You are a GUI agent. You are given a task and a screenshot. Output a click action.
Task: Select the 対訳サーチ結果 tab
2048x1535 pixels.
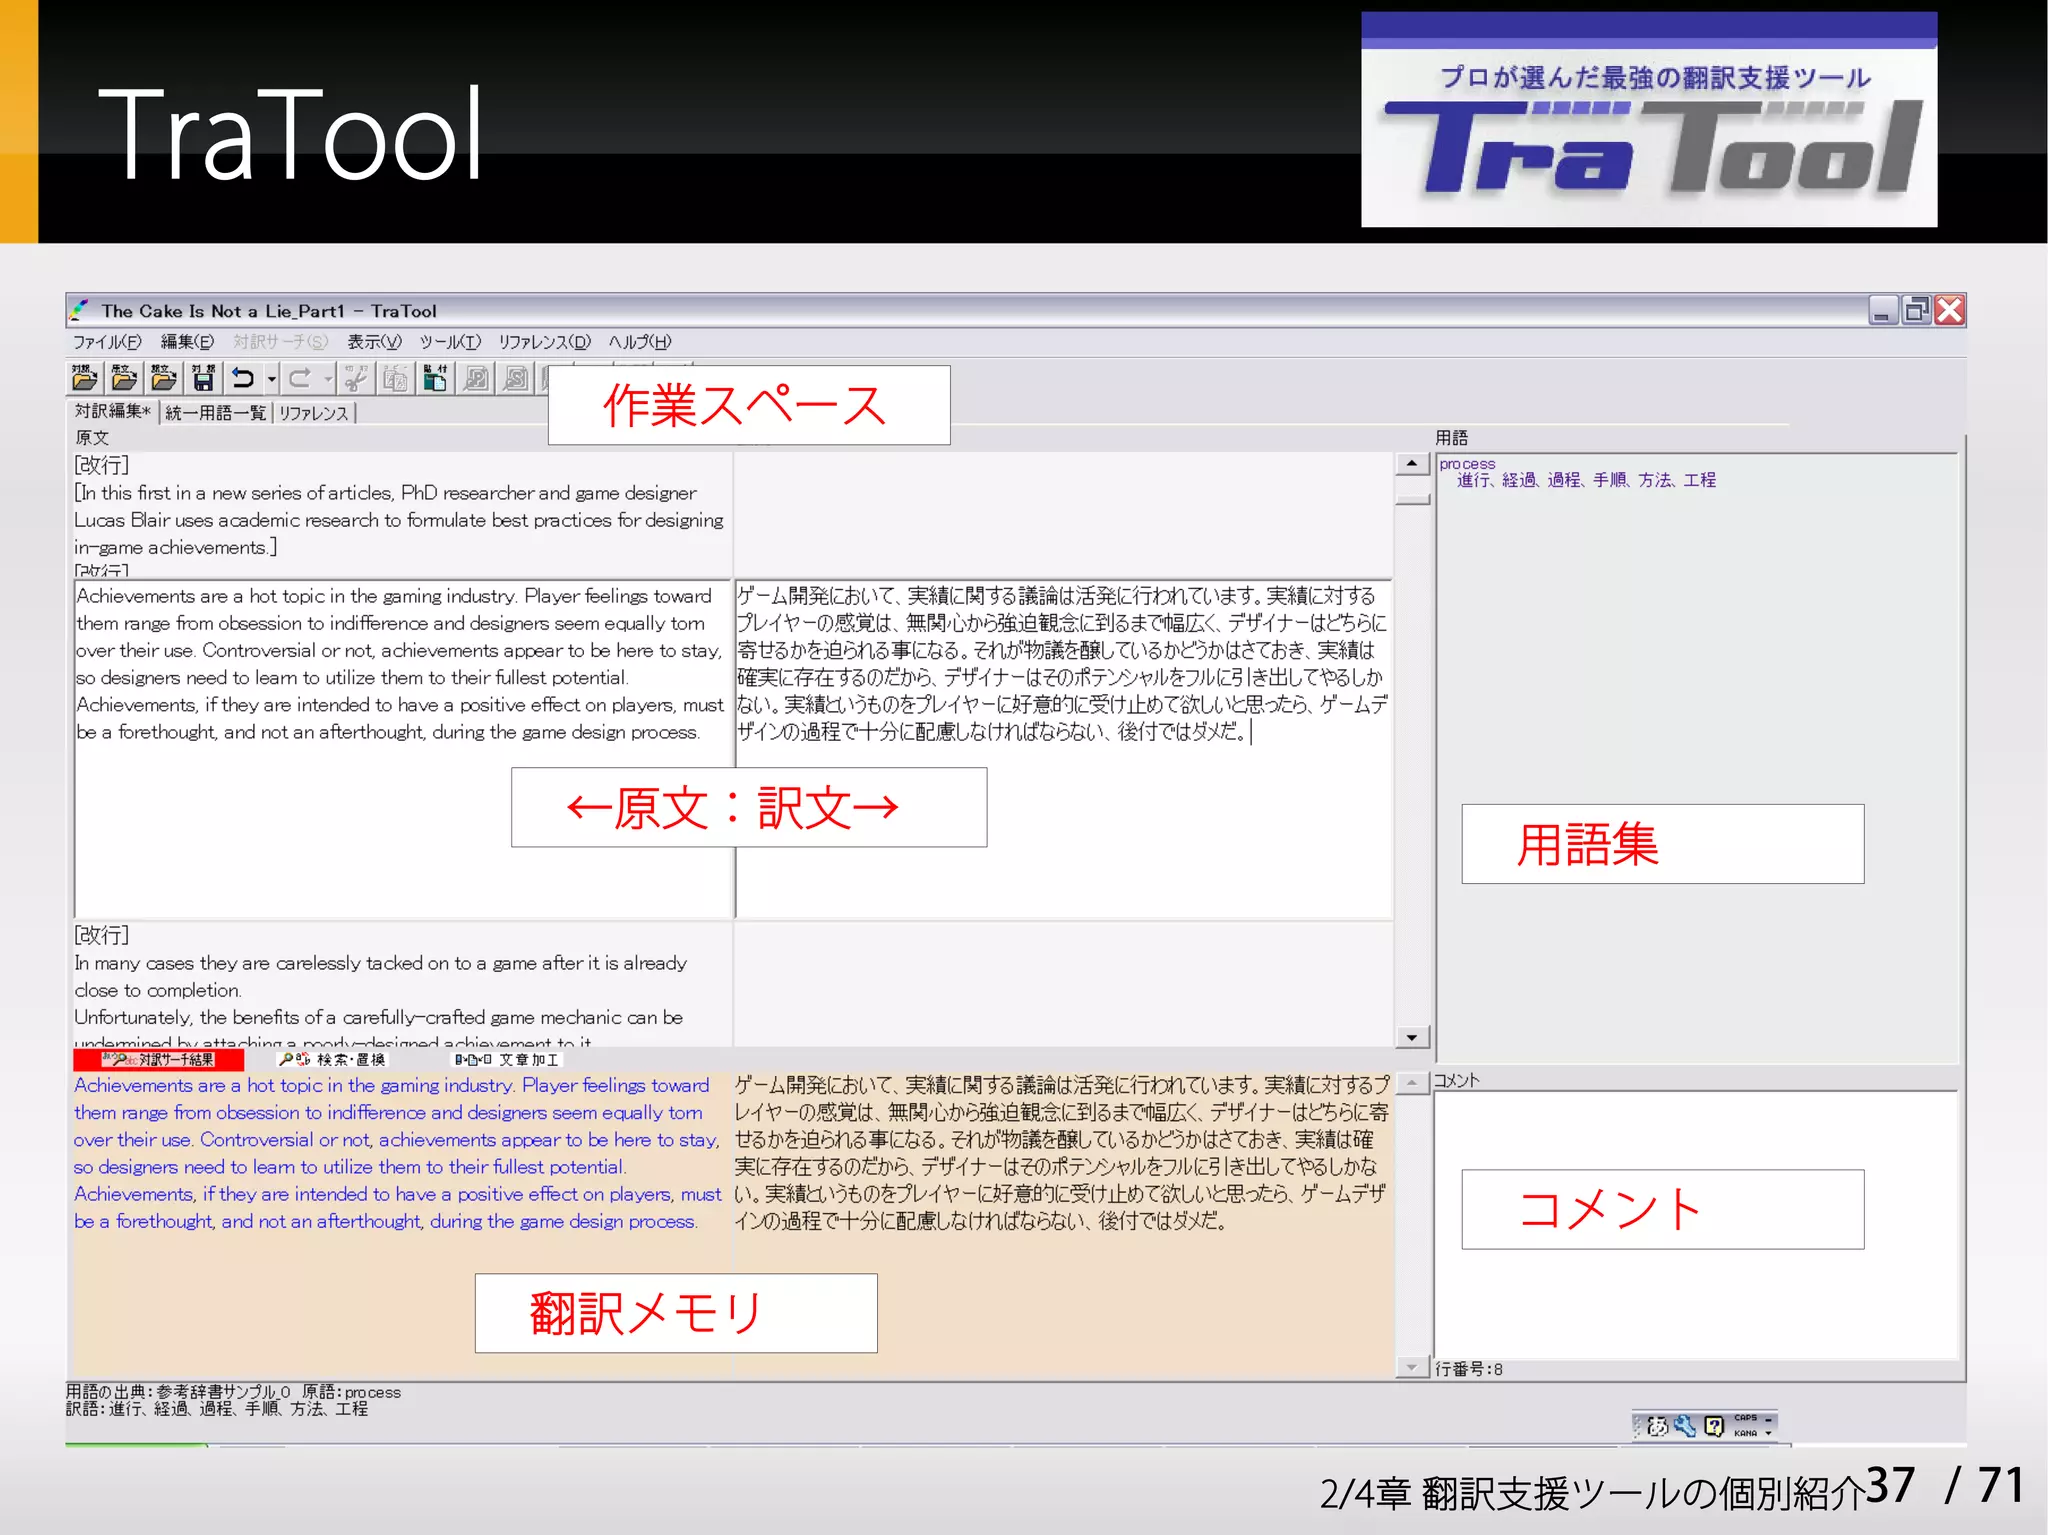point(158,1059)
